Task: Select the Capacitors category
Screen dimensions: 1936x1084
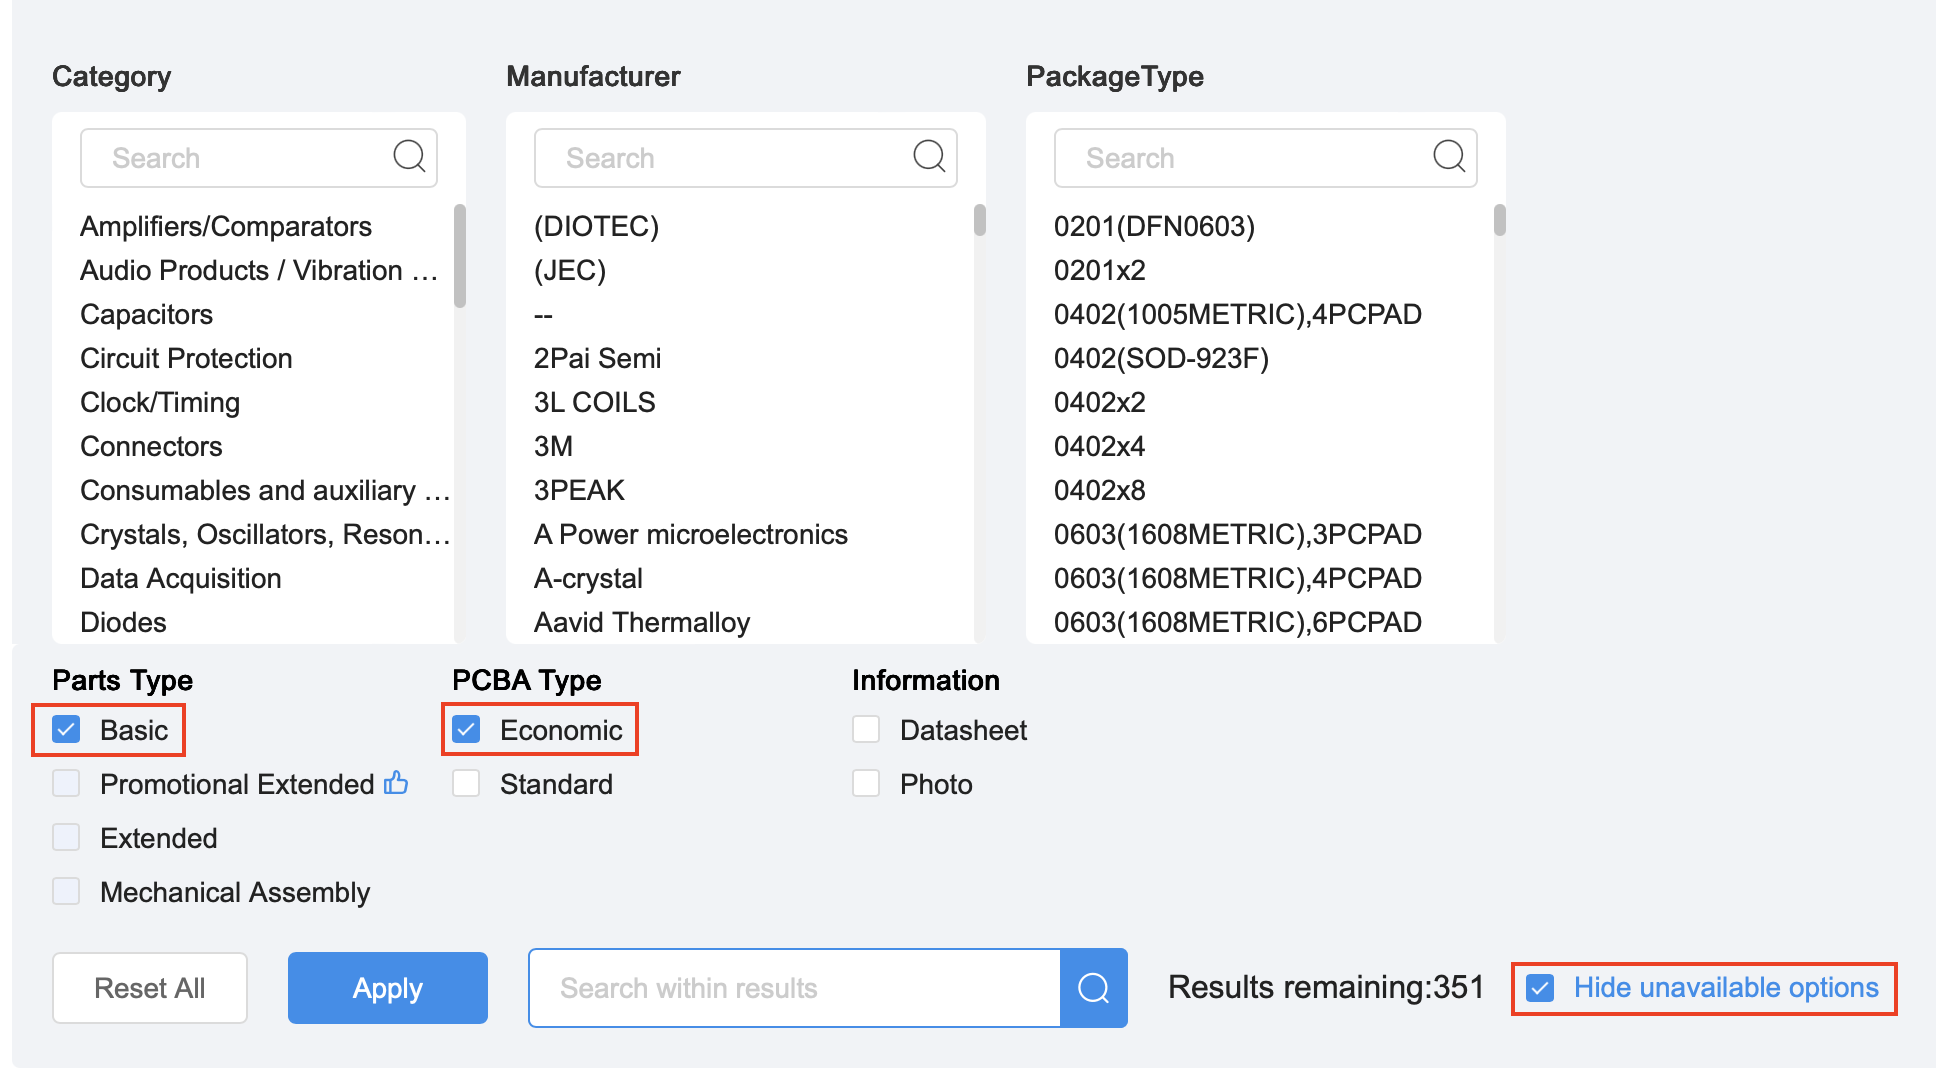Action: [x=146, y=314]
